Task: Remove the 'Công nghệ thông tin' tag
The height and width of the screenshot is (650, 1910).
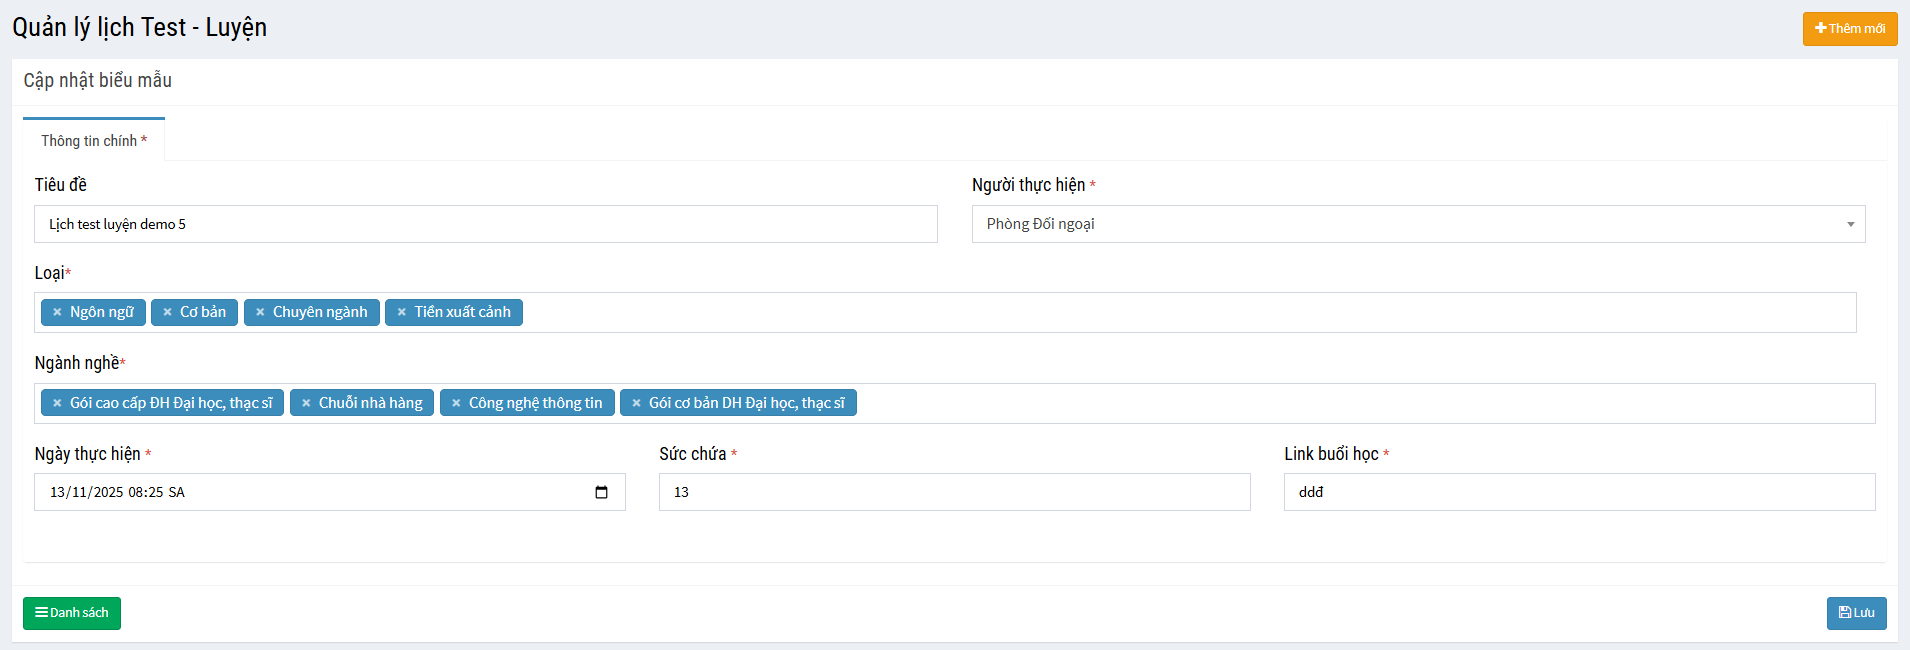Action: pos(456,403)
